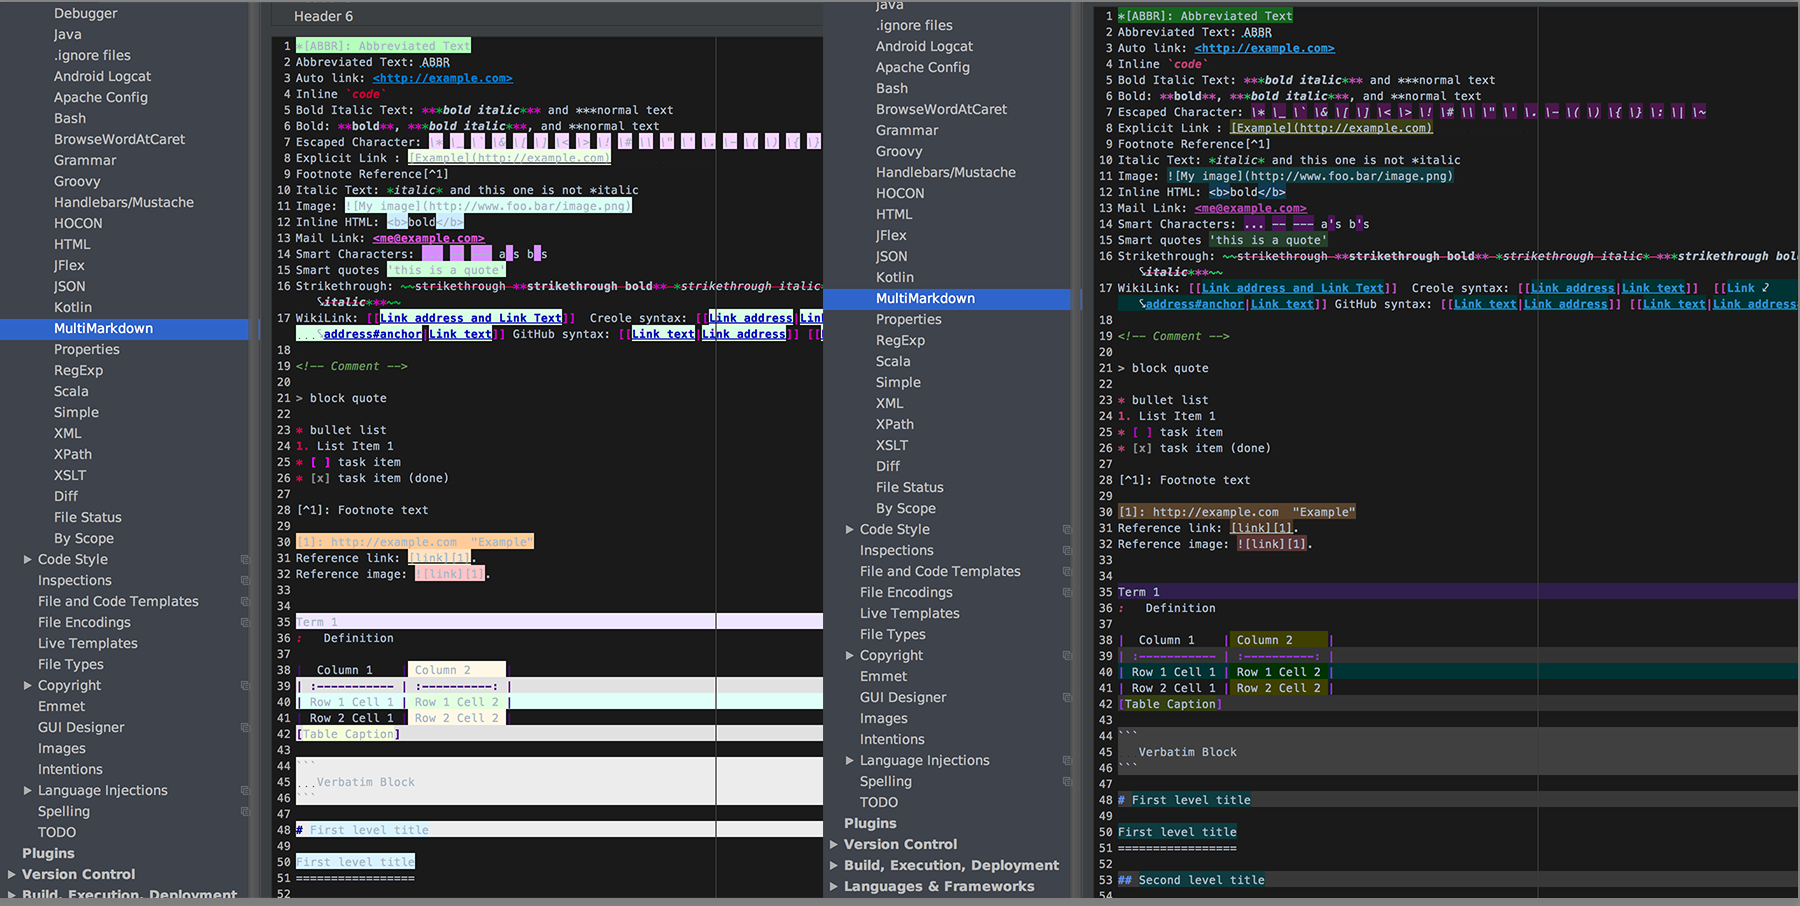Open File Status in left panel
Viewport: 1800px width, 906px height.
[88, 518]
